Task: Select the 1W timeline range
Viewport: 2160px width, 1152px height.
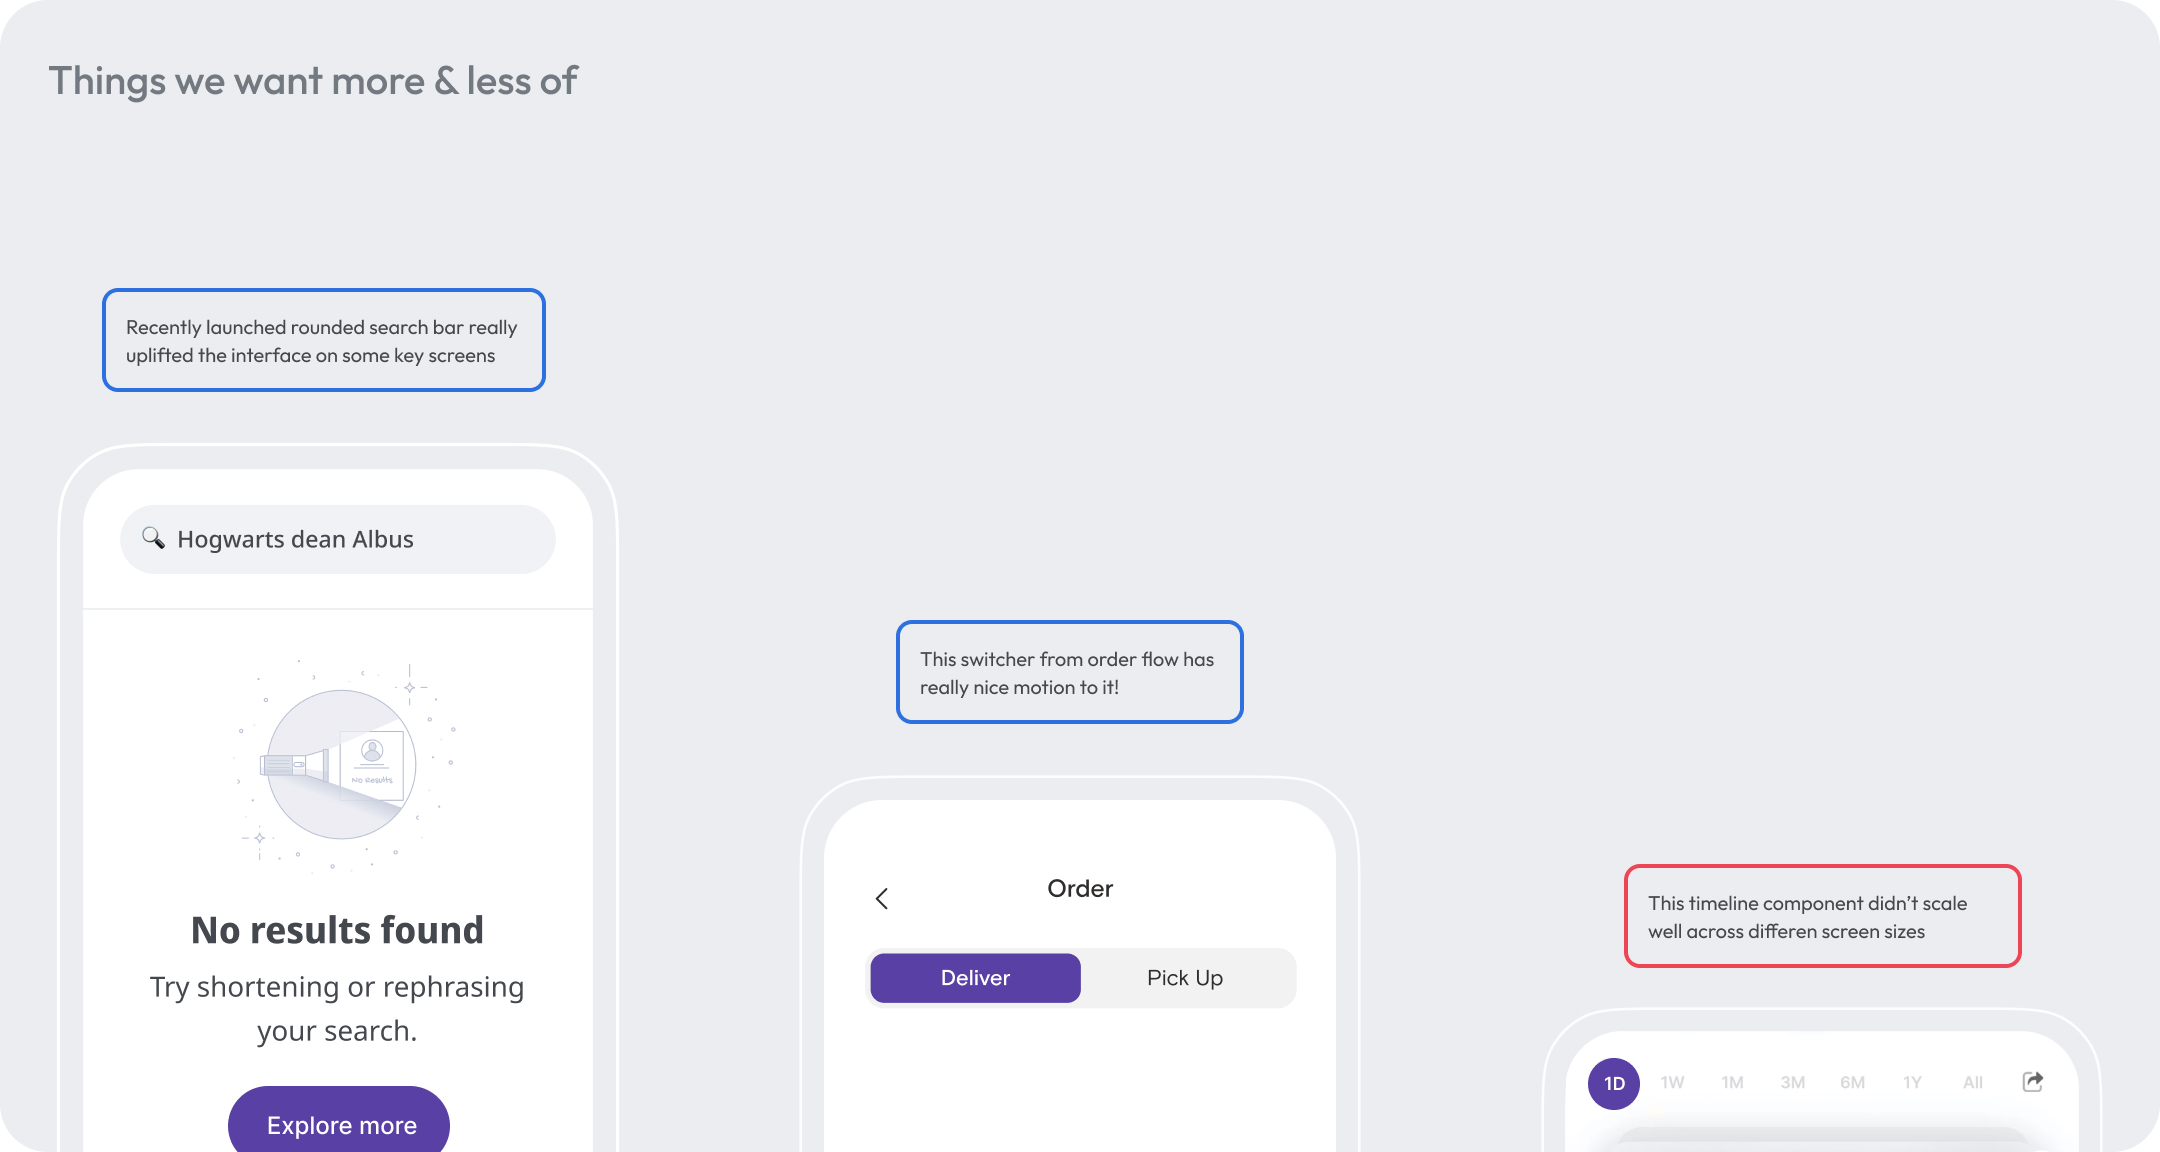Action: pos(1672,1083)
